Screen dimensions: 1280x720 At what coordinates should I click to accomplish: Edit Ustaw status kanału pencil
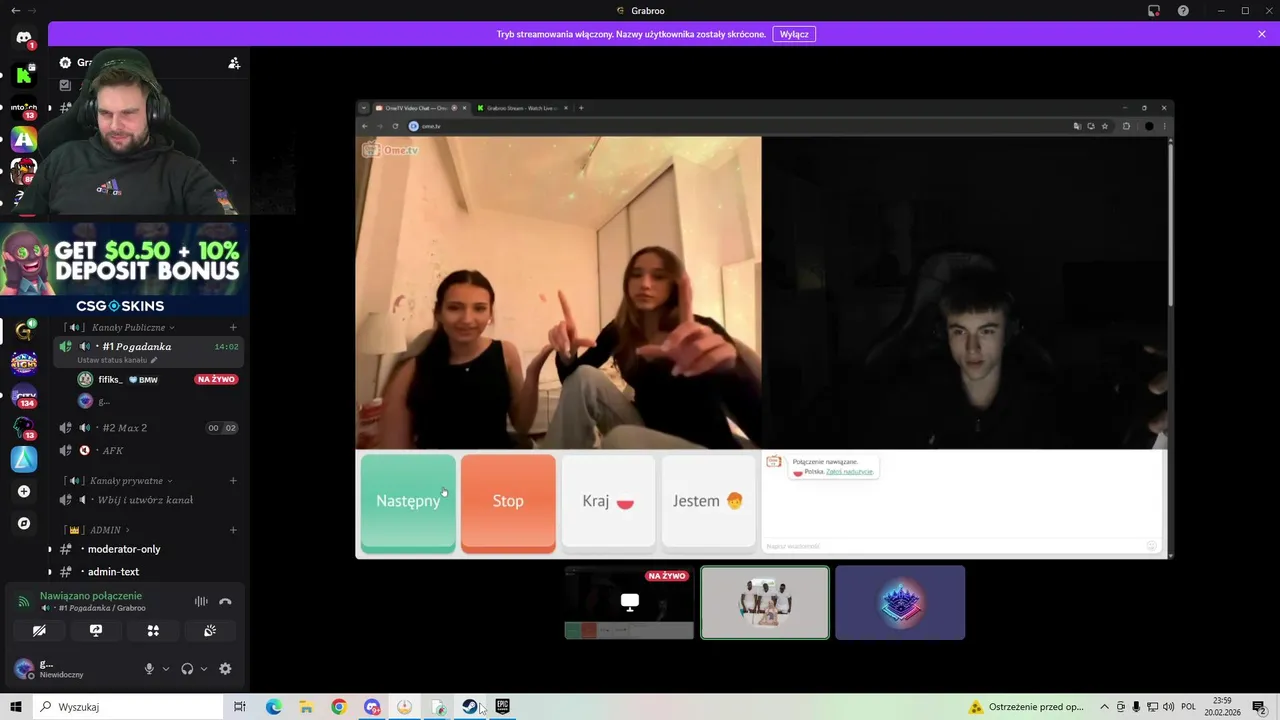[x=154, y=360]
